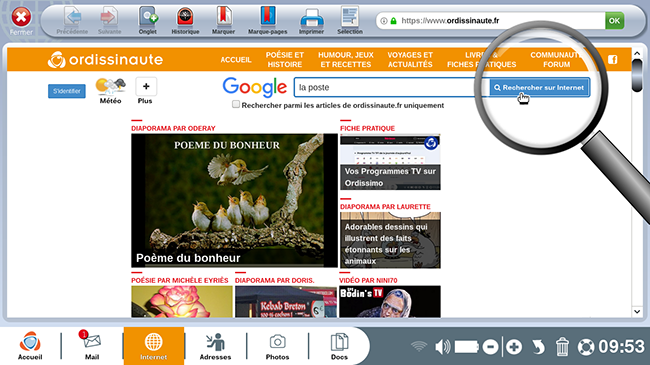Open the Communauté Forum menu
The height and width of the screenshot is (365, 650).
[556, 60]
